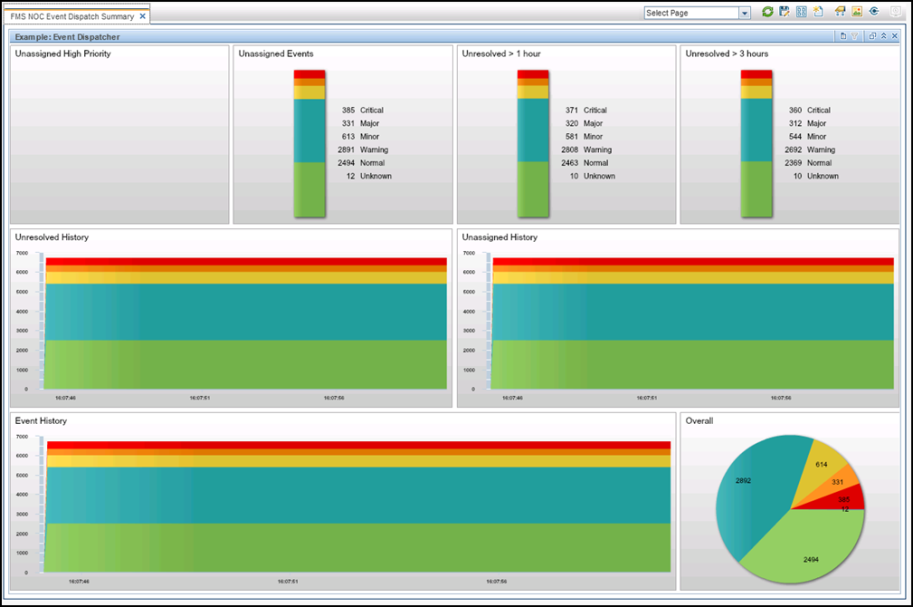Click the 2808 Warning row
This screenshot has height=607, width=913.
pyautogui.click(x=586, y=150)
